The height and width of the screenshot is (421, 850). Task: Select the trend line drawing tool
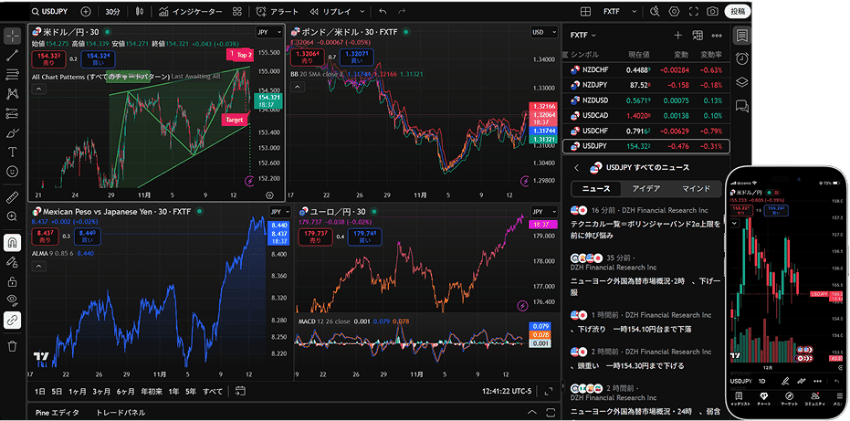[x=12, y=55]
